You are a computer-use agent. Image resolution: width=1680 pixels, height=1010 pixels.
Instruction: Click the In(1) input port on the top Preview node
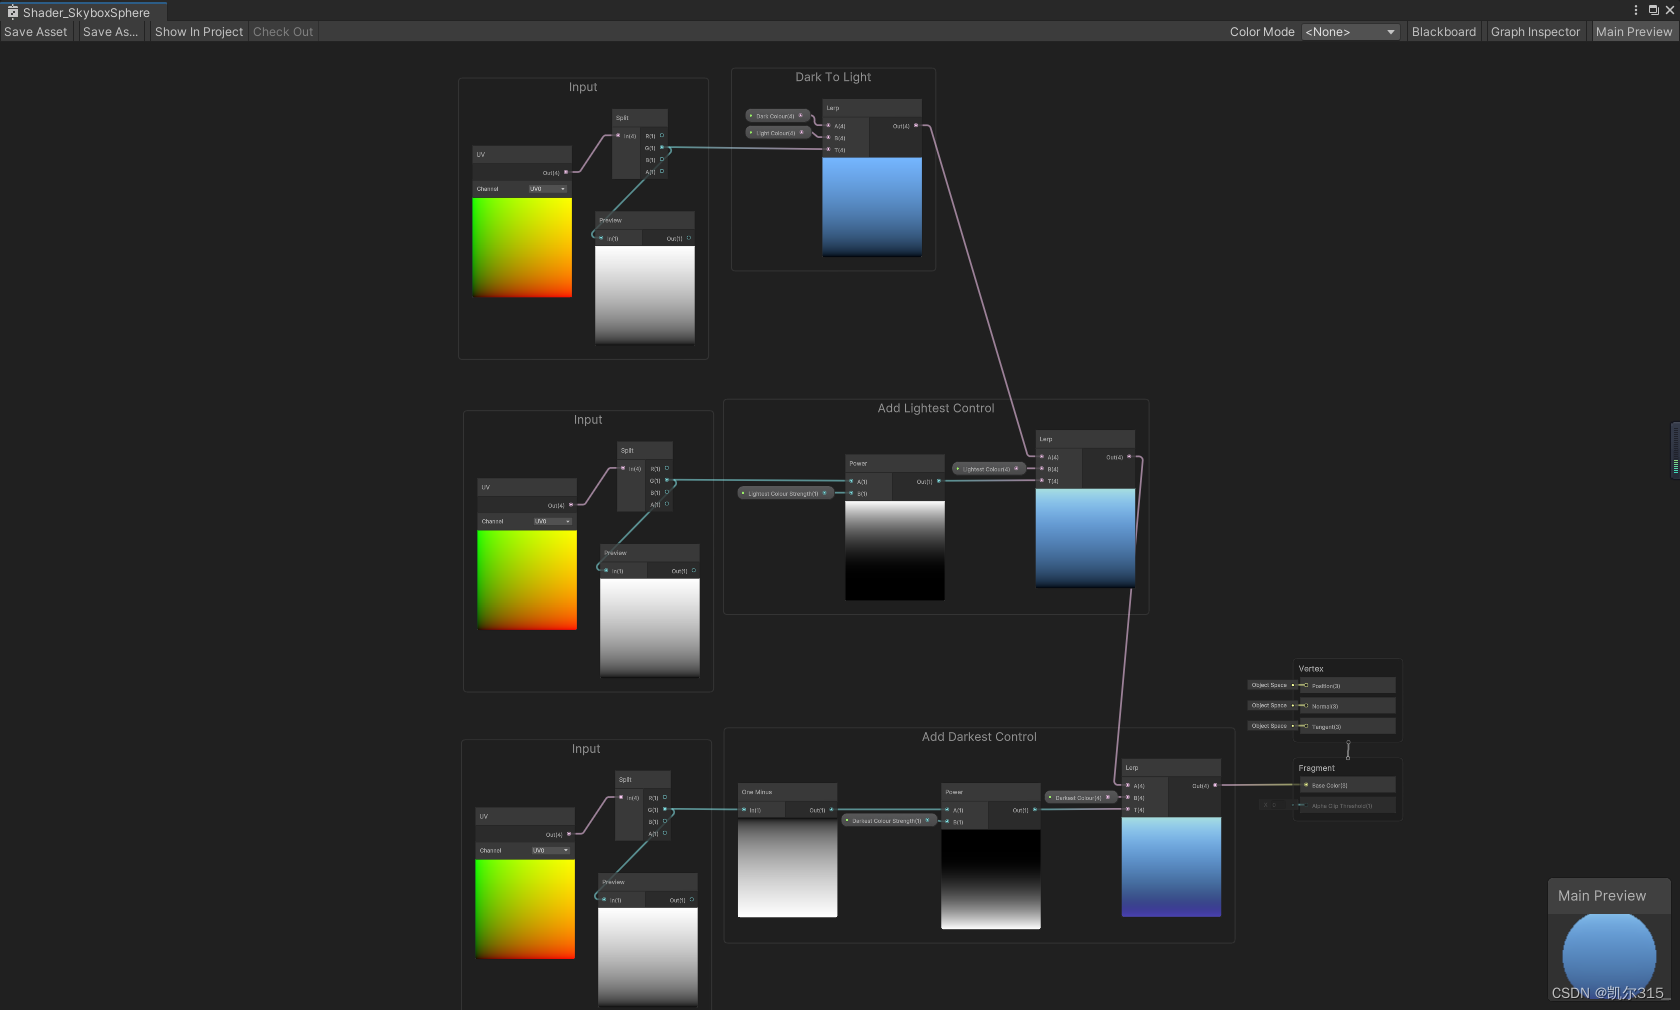click(601, 238)
